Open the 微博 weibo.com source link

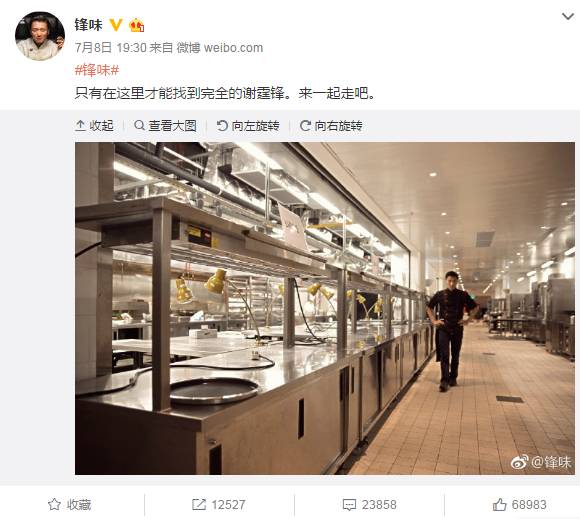(220, 48)
